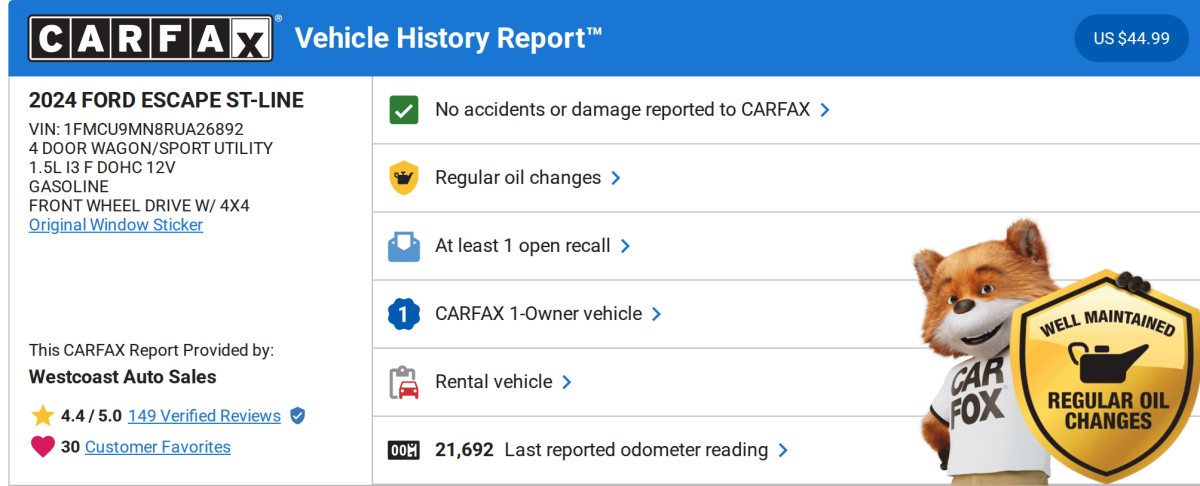Open the Original Window Sticker link

point(116,225)
